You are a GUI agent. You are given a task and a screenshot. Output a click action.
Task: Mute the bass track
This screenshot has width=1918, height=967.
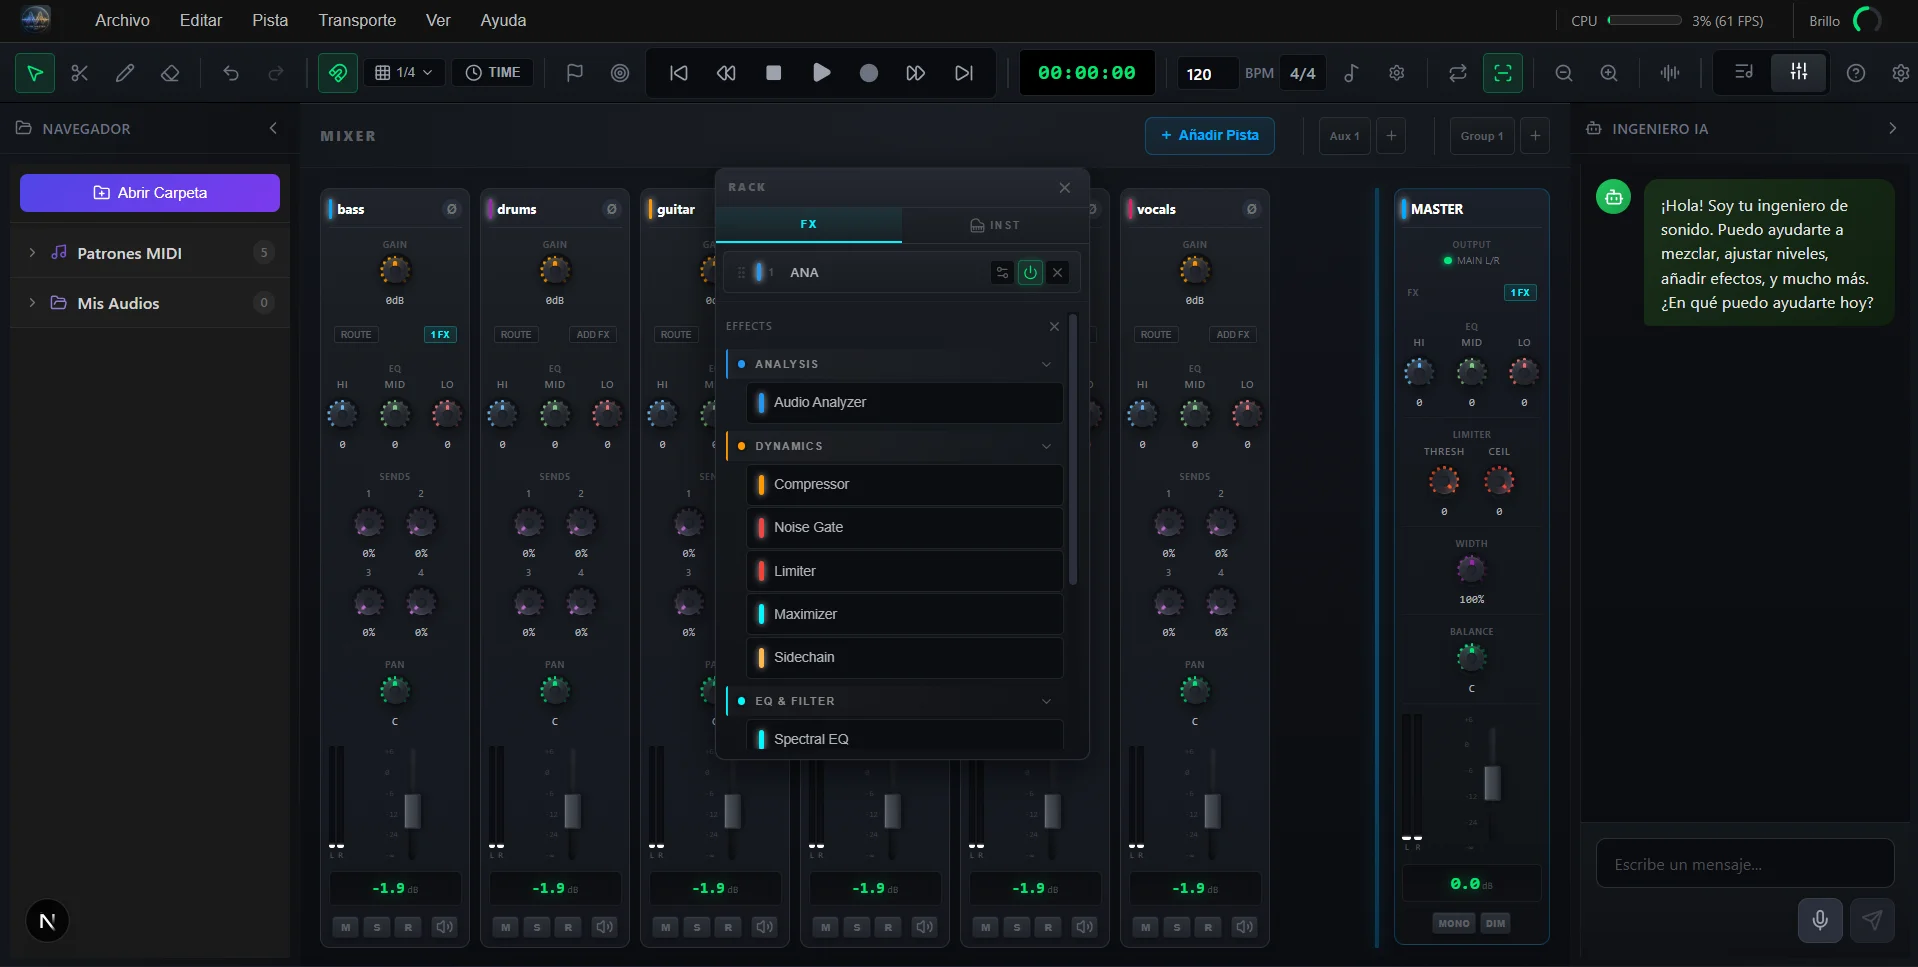pos(345,927)
